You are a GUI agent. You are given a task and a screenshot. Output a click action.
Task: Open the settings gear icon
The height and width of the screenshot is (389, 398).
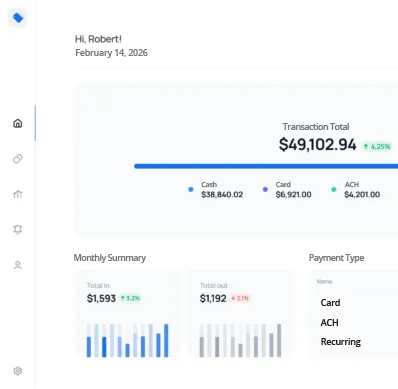(x=18, y=371)
